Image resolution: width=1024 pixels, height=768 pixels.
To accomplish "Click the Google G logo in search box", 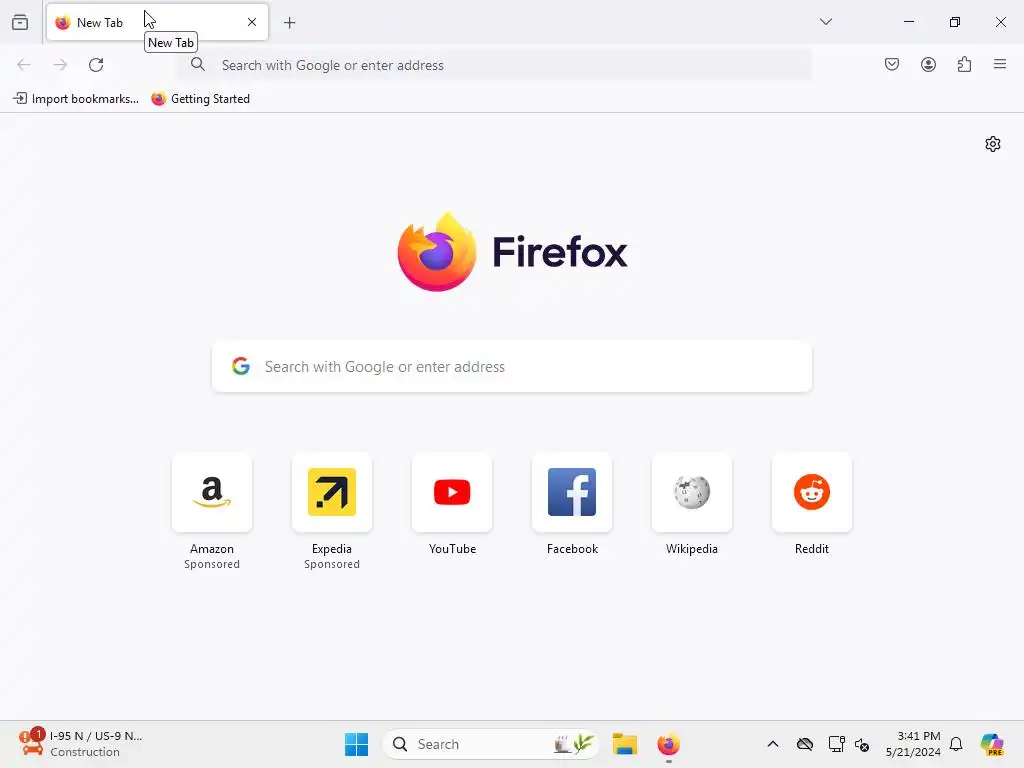I will 241,366.
